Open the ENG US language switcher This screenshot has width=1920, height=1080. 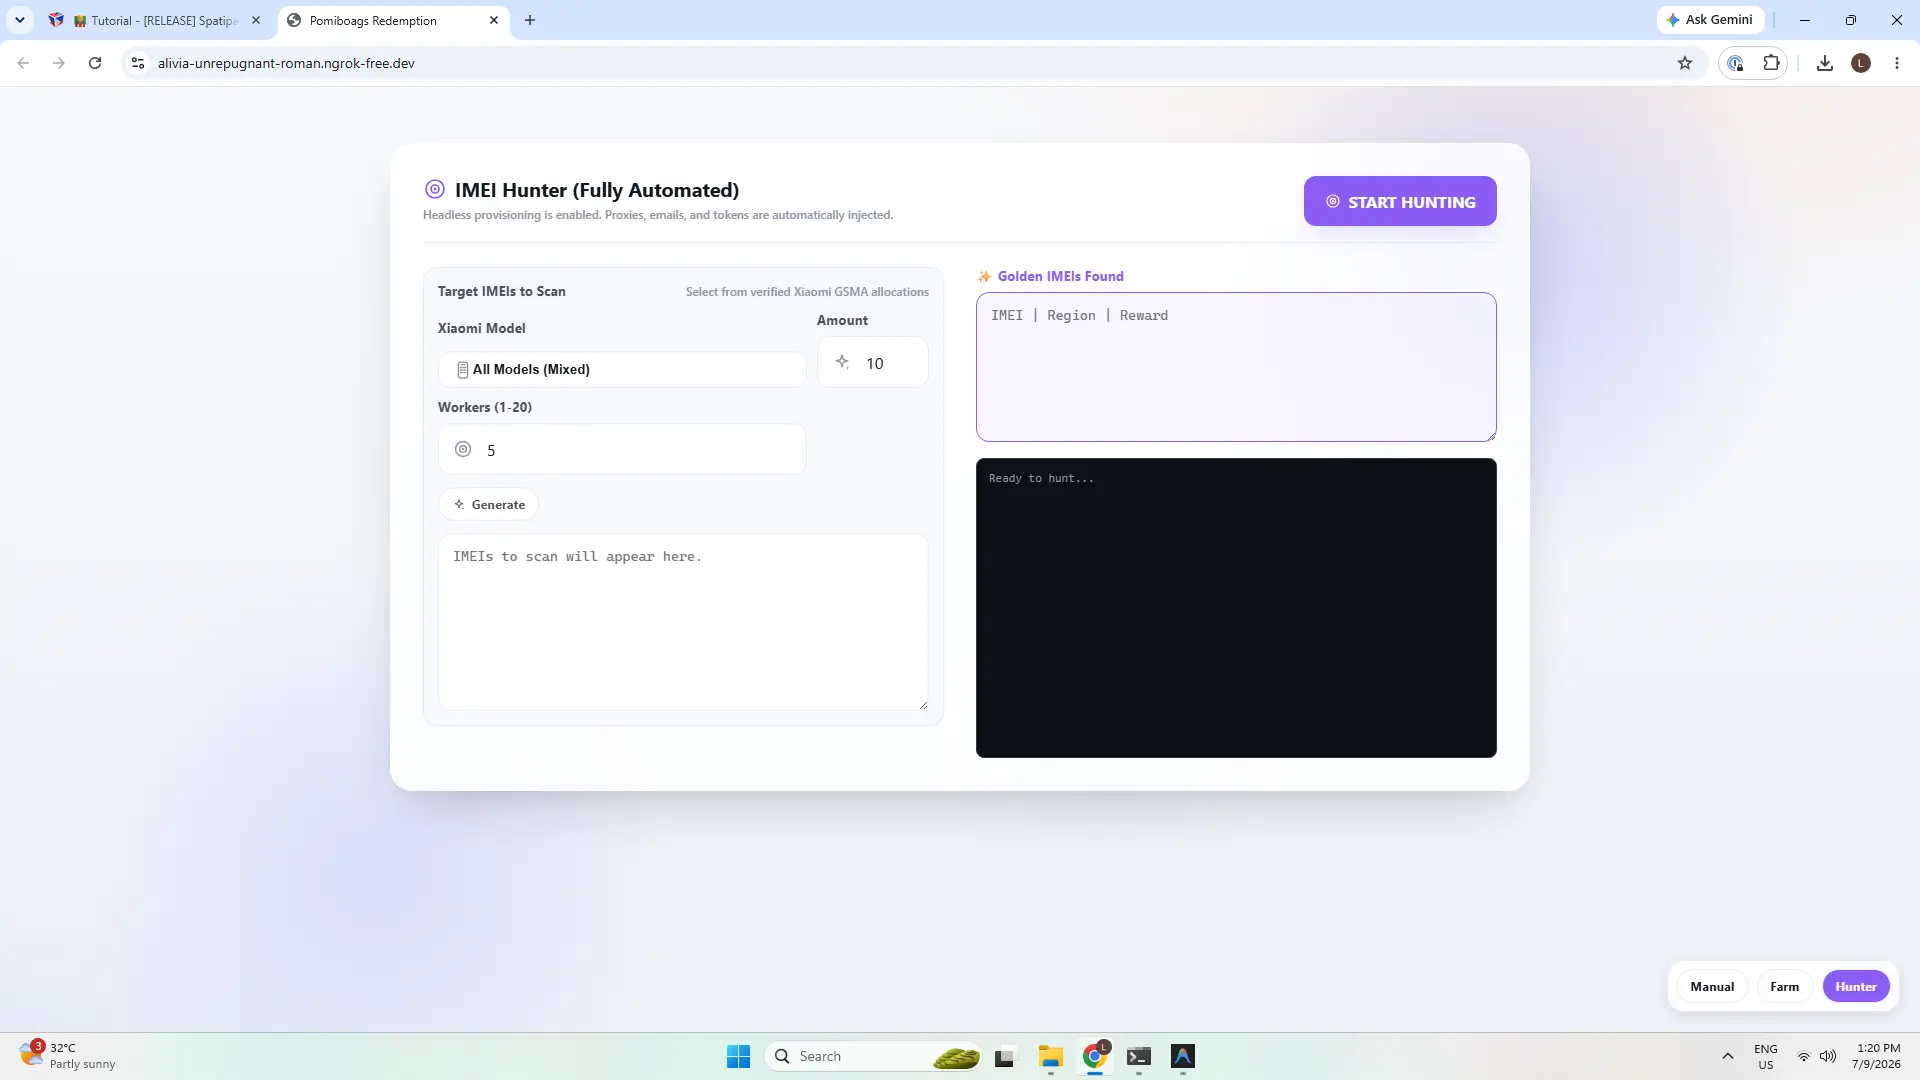(x=1766, y=1056)
